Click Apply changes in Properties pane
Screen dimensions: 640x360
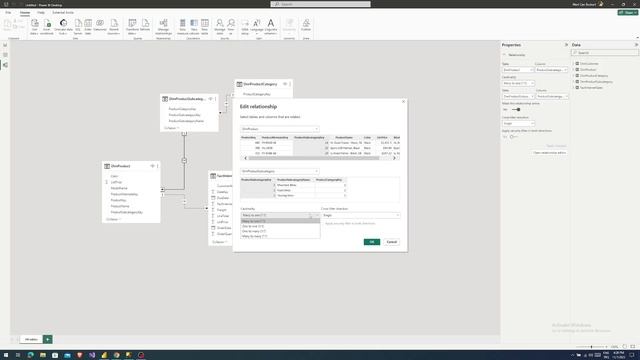(x=556, y=146)
